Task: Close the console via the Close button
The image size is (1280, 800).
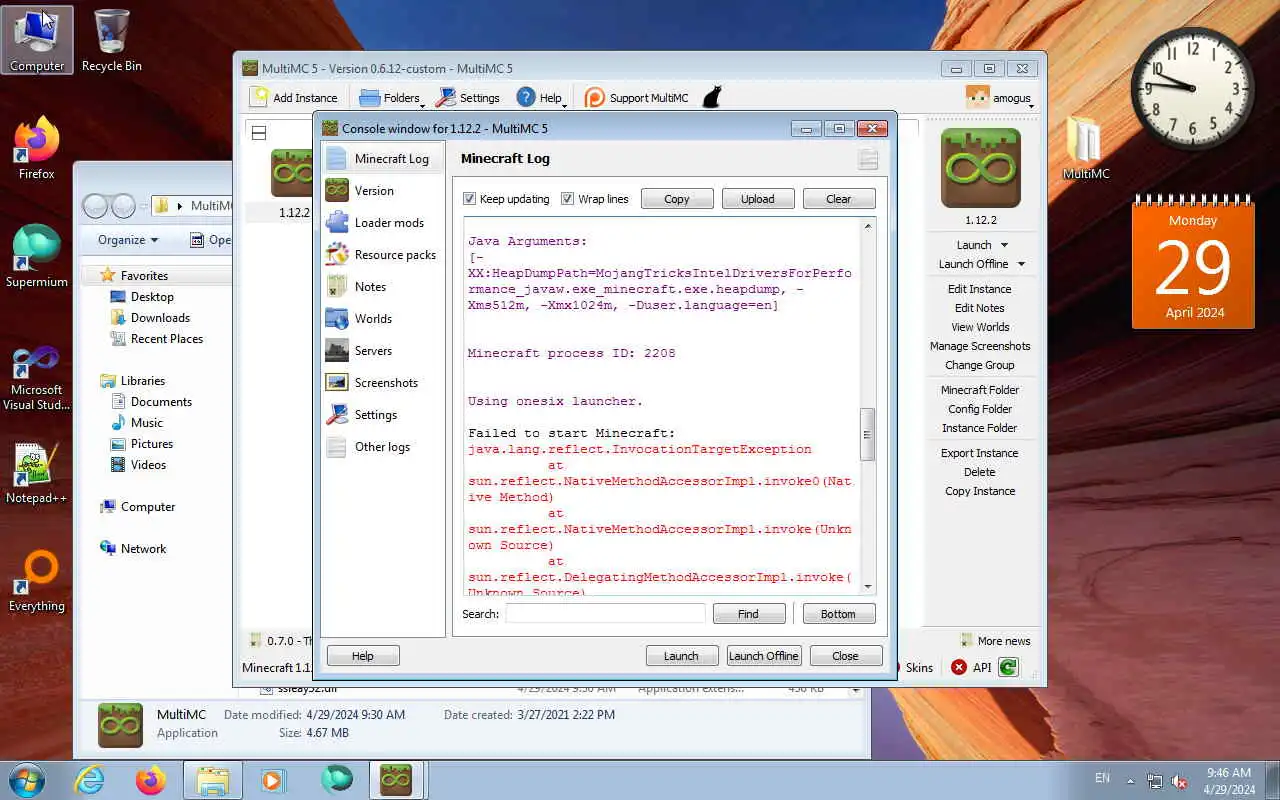Action: pyautogui.click(x=845, y=656)
